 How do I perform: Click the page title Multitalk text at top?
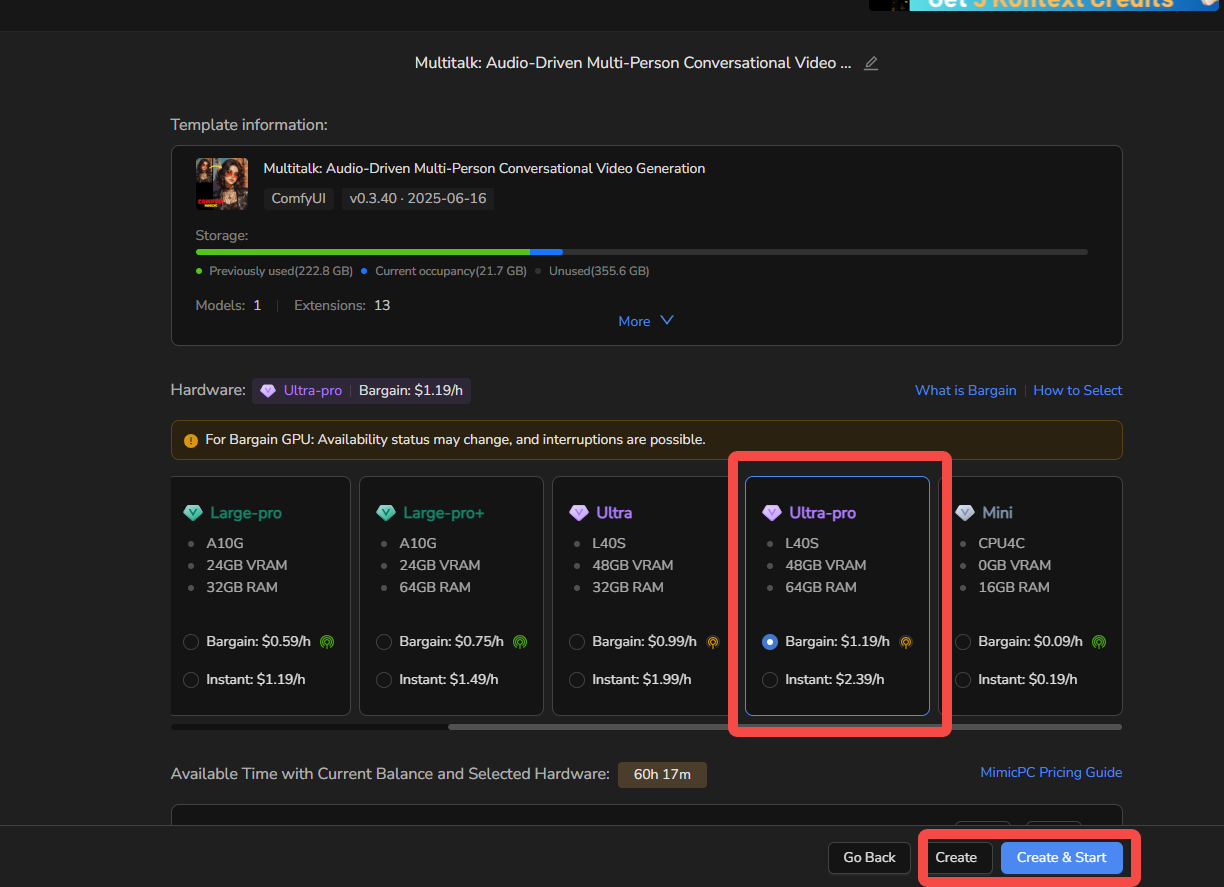click(633, 63)
